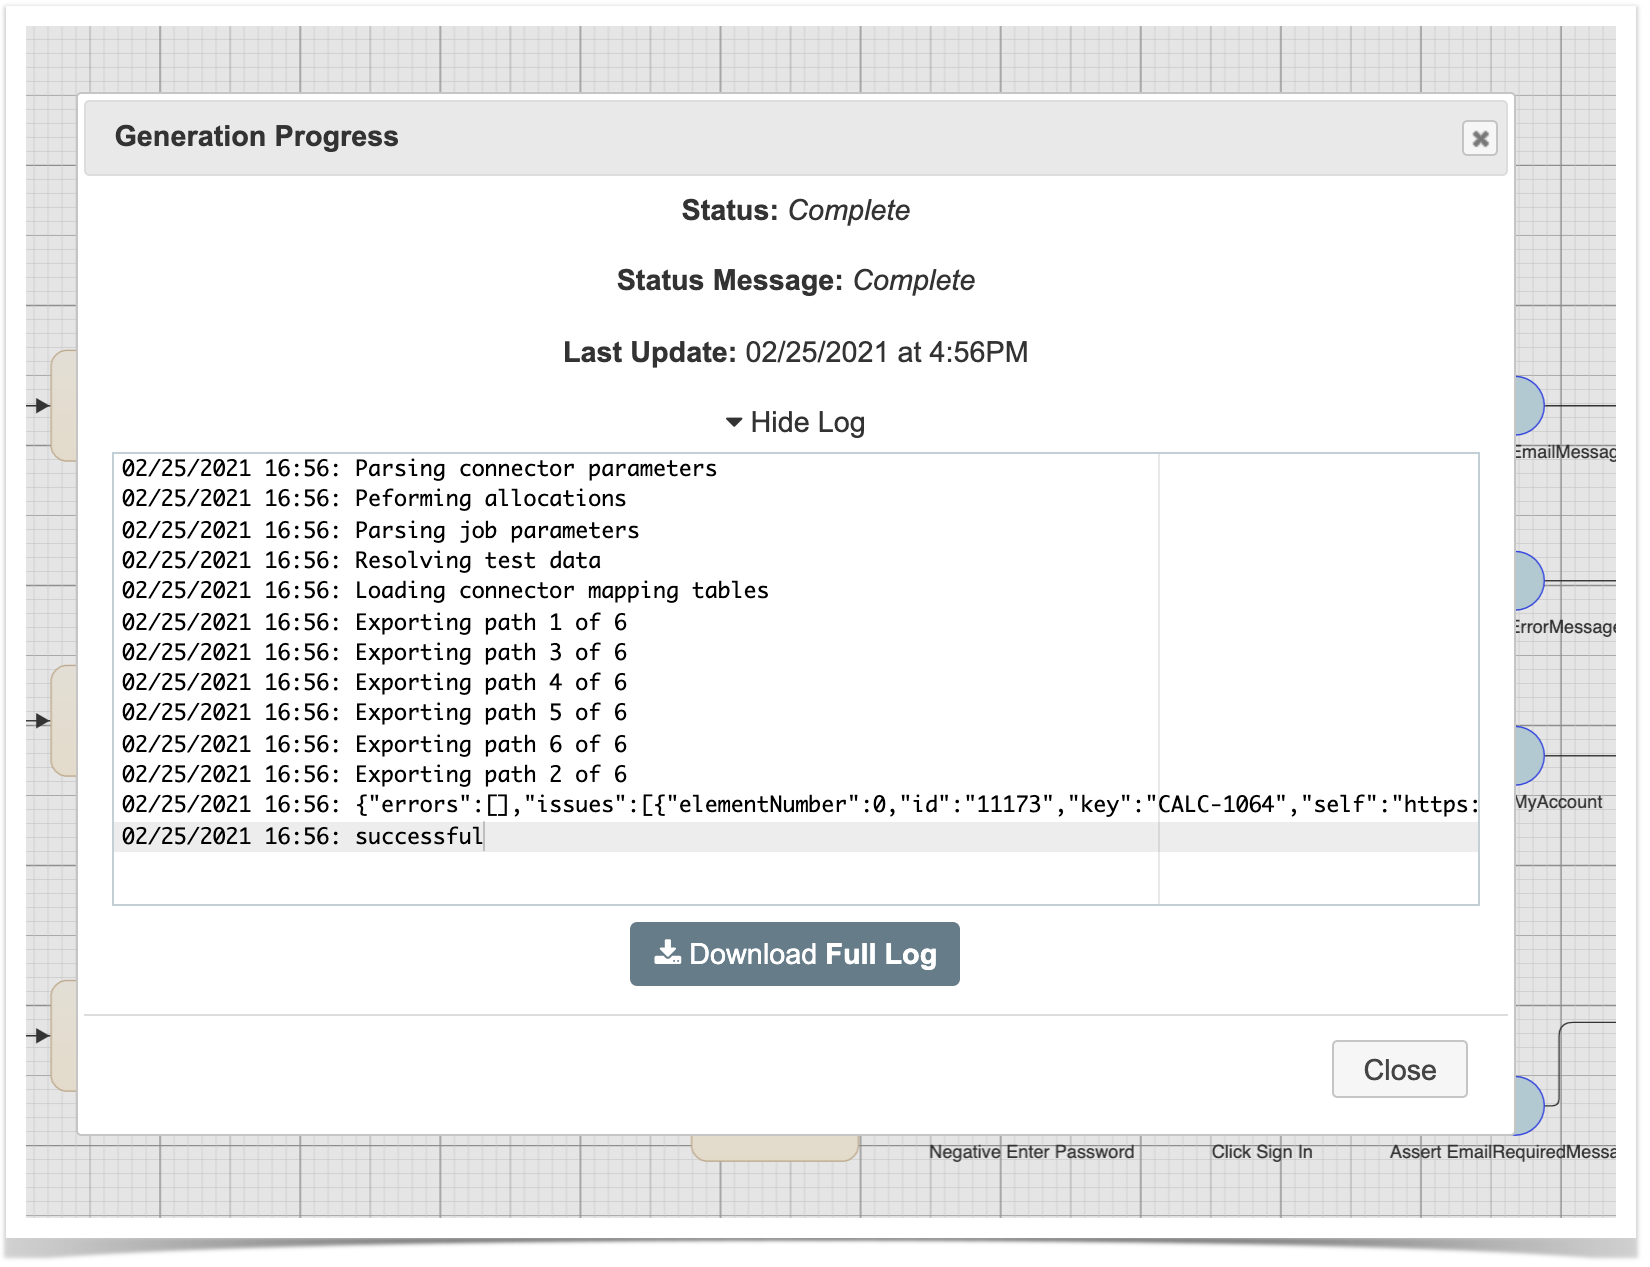
Task: Click the Status Message: Complete text
Action: (796, 280)
